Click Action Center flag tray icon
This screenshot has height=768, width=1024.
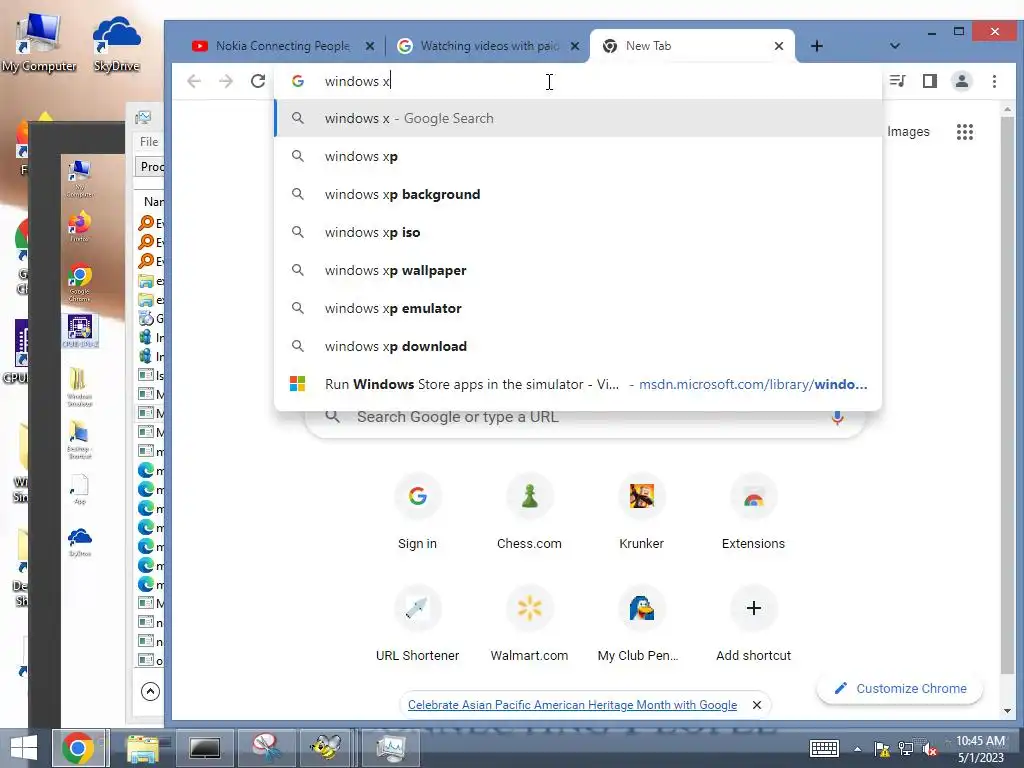coord(882,749)
